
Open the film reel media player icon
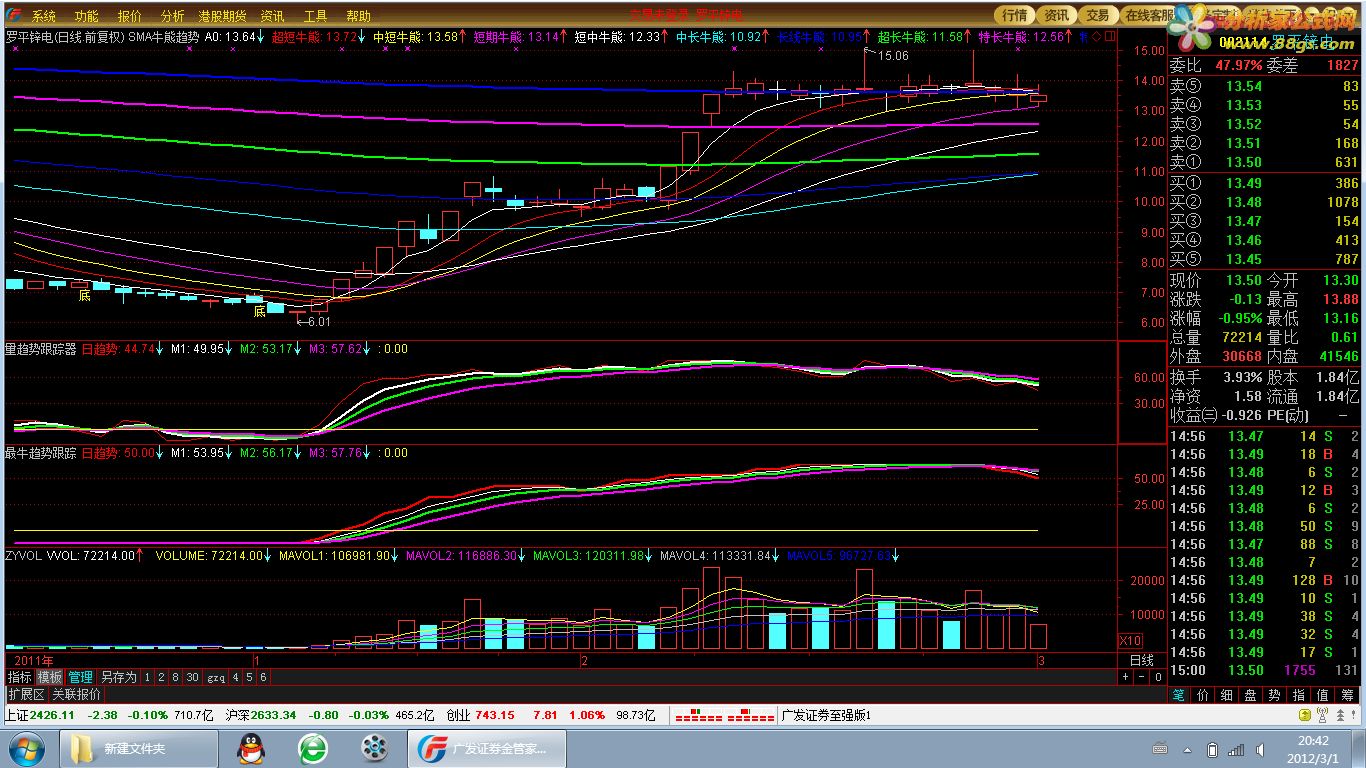pyautogui.click(x=375, y=748)
